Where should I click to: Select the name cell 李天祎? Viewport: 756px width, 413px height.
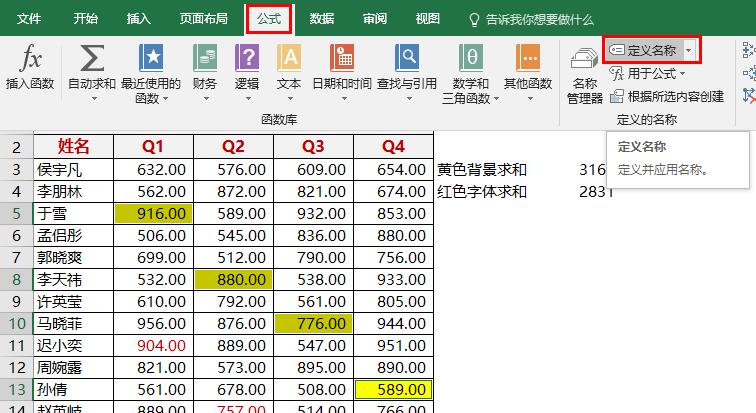click(x=73, y=280)
